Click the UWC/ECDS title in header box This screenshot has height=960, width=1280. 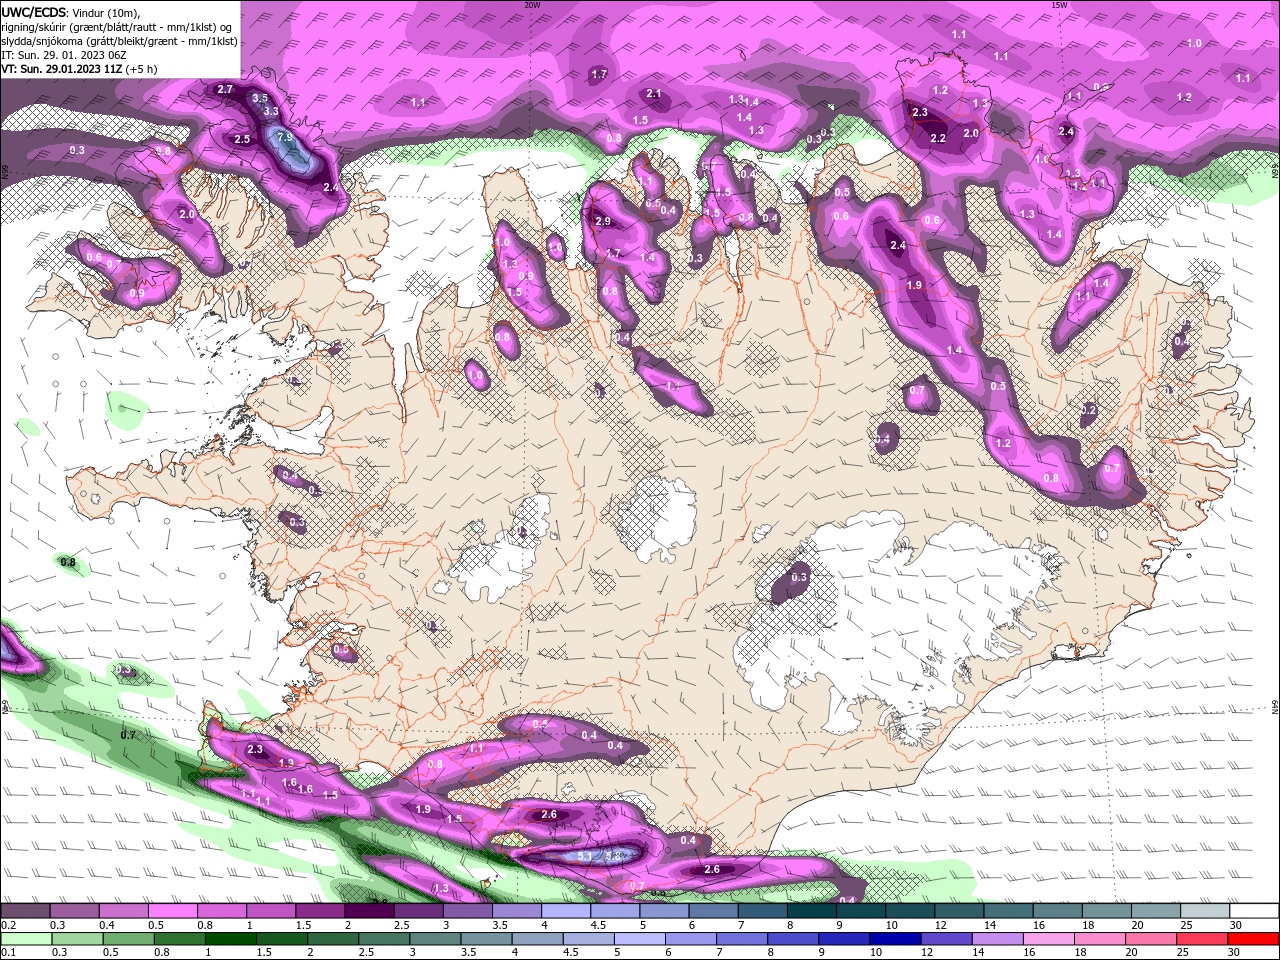(35, 12)
